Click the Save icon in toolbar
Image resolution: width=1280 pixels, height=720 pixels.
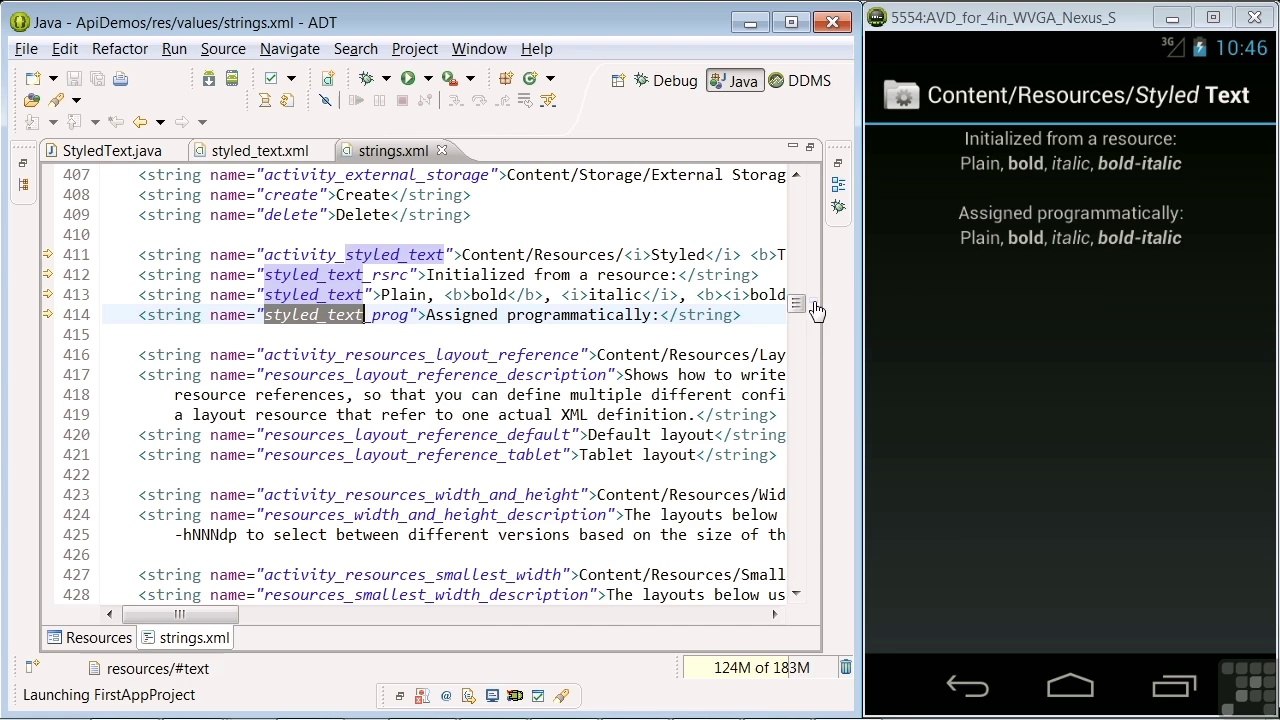tap(74, 78)
